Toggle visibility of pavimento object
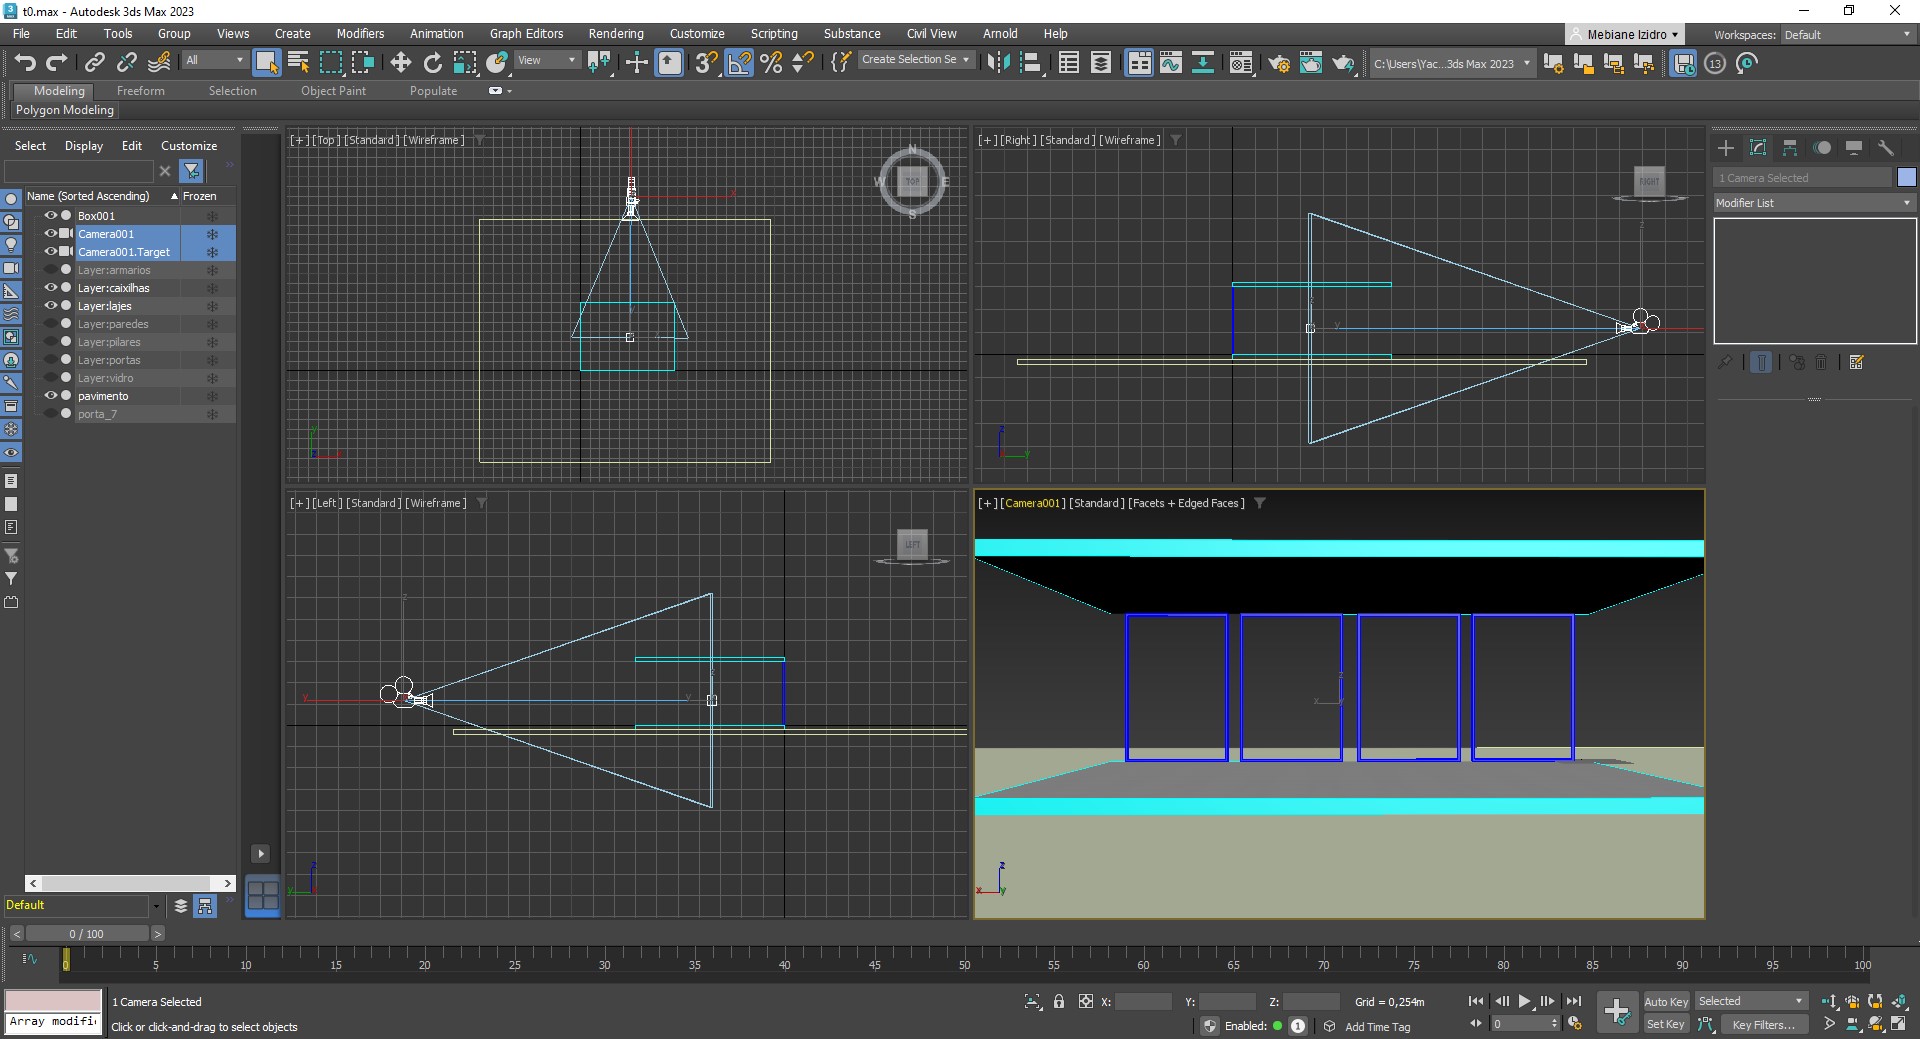The width and height of the screenshot is (1920, 1039). pyautogui.click(x=50, y=396)
